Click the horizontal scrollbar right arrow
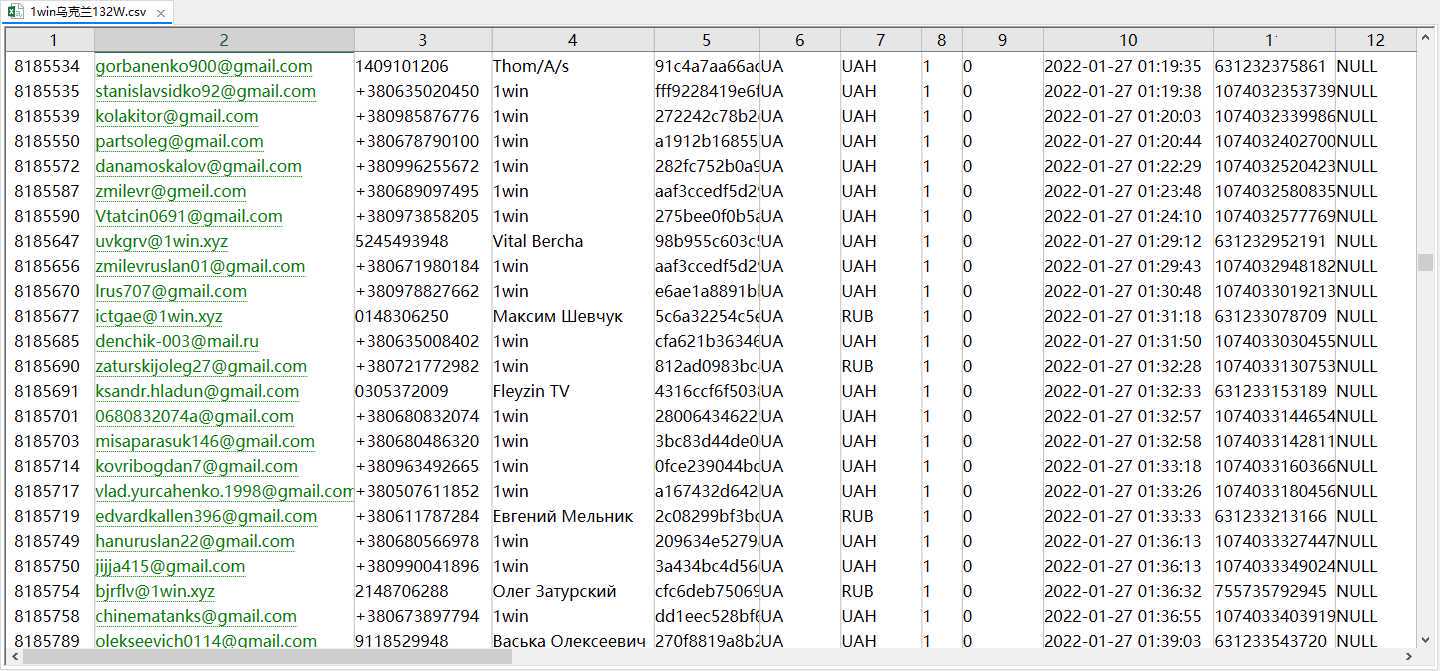 pos(1409,657)
